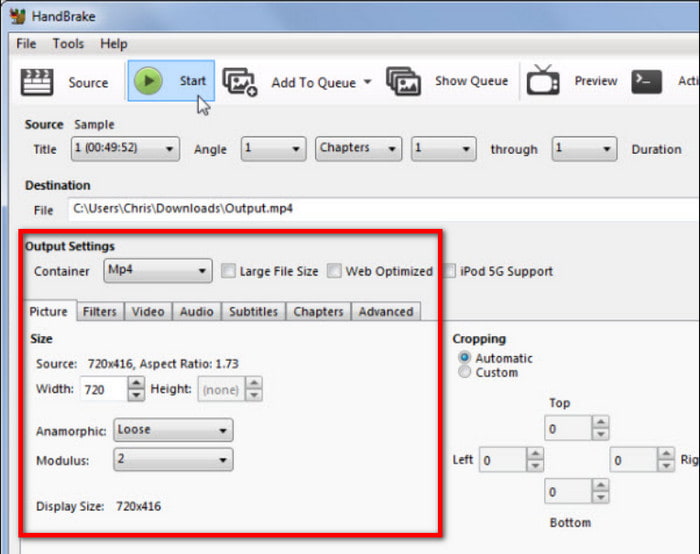Open the Tools menu

68,43
